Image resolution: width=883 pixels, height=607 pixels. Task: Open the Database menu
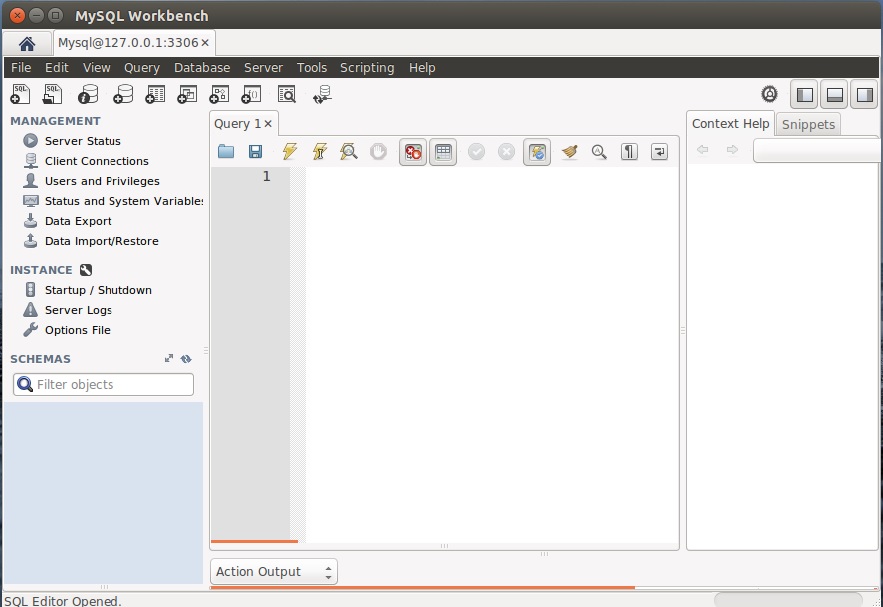click(201, 68)
